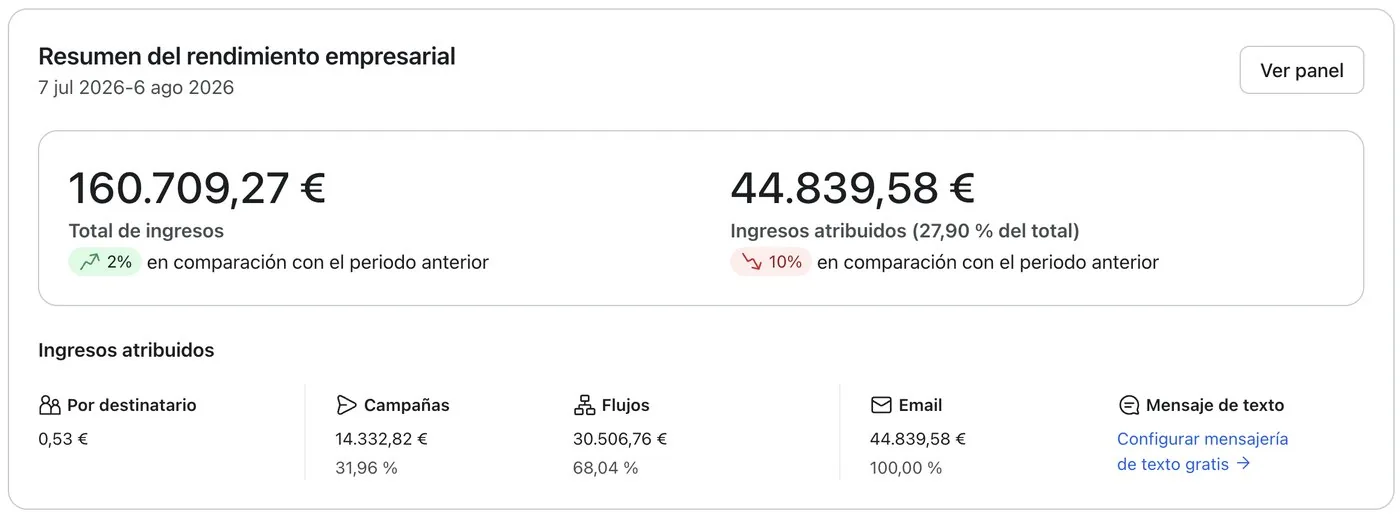The height and width of the screenshot is (517, 1400).
Task: Click the red downward trend arrow icon
Action: [751, 262]
